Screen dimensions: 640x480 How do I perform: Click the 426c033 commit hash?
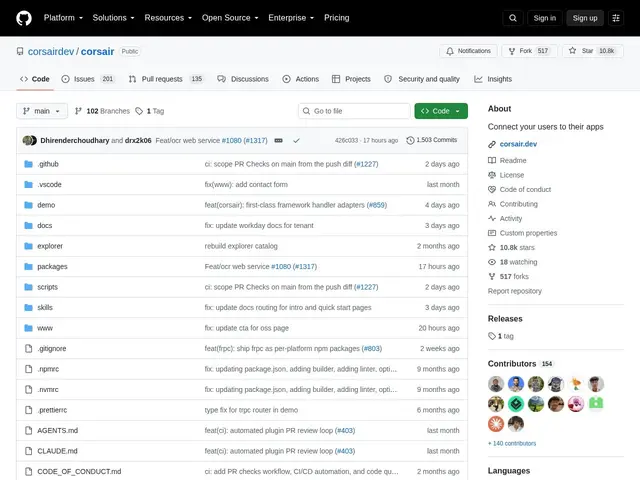(346, 140)
